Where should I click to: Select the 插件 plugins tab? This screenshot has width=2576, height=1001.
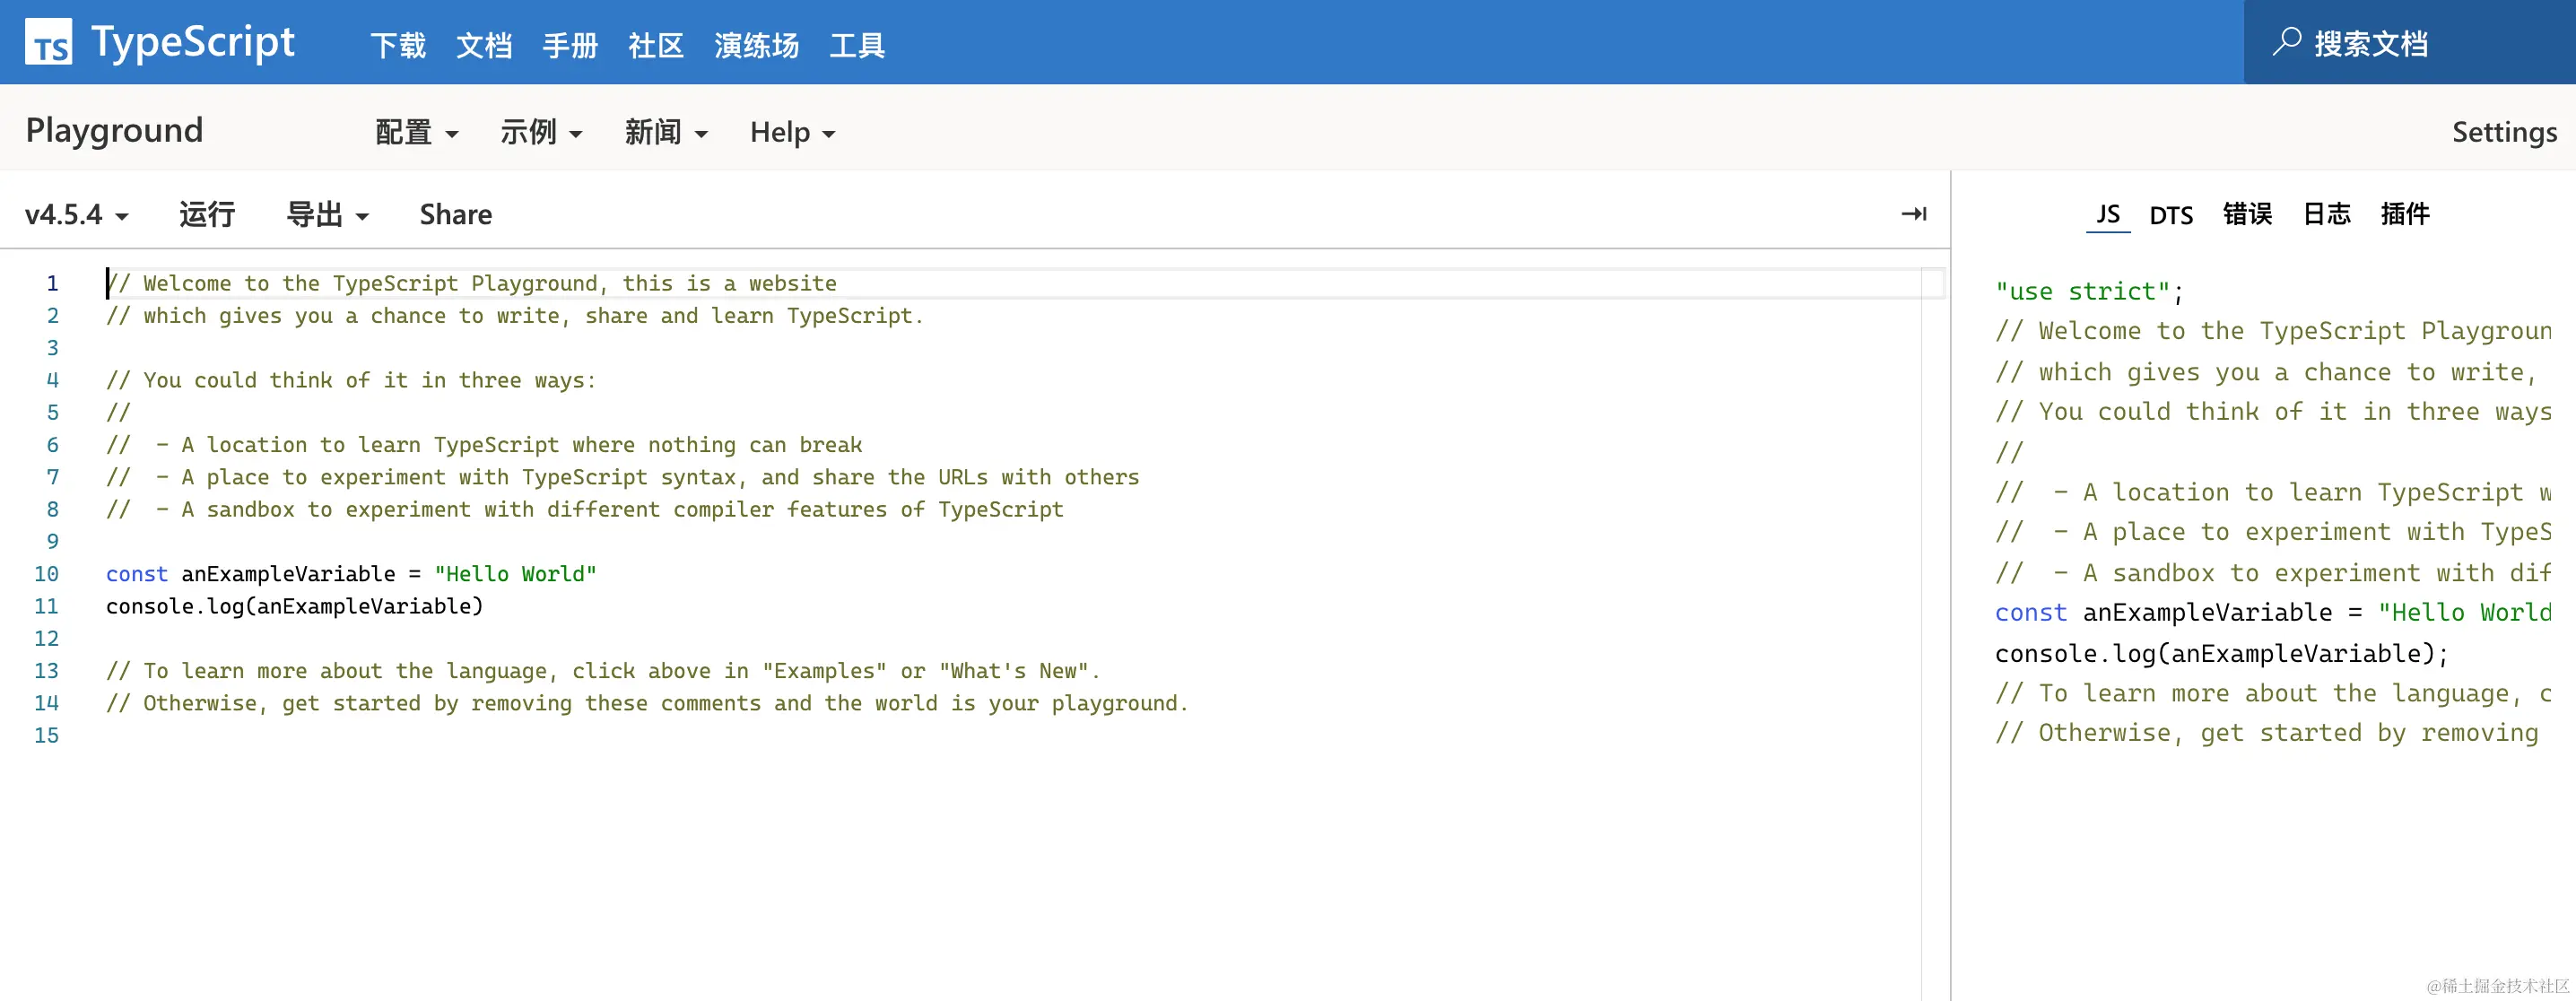tap(2404, 214)
